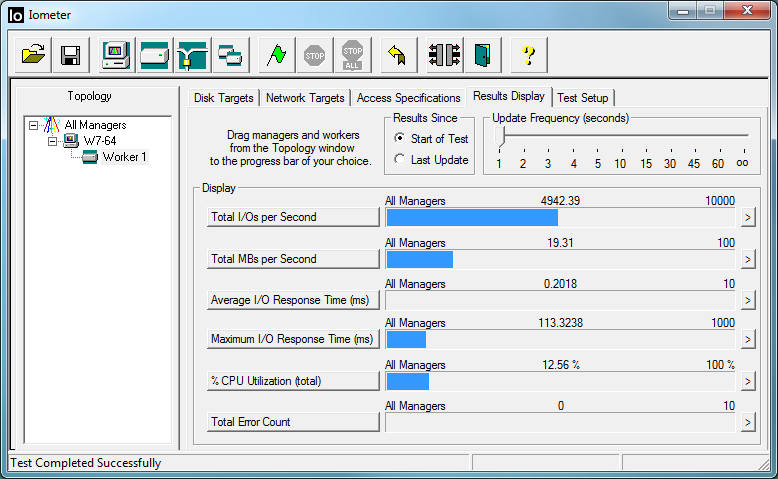The height and width of the screenshot is (479, 778).
Task: Disconnect the selected worker or manager
Action: pos(445,55)
